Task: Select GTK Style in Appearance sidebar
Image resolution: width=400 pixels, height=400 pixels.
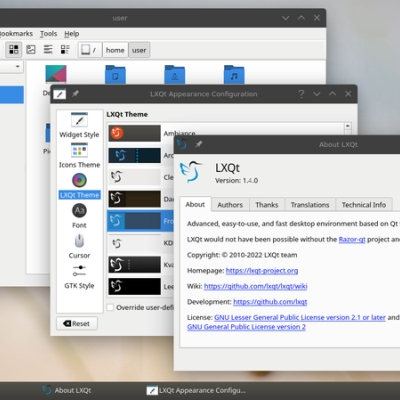Action: coord(79,277)
